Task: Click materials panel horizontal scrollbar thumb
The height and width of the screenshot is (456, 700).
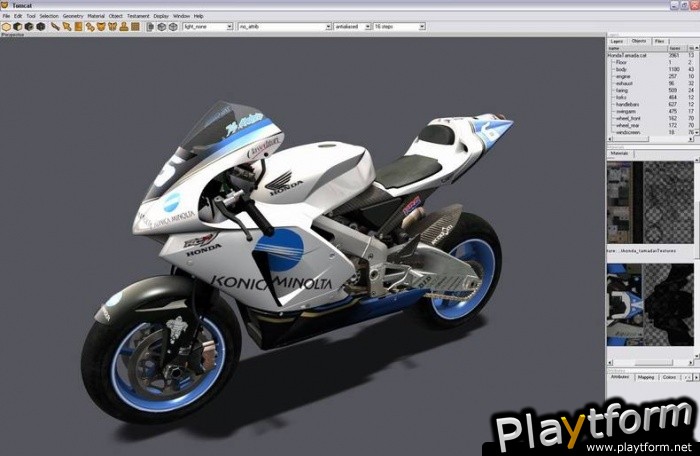Action: coord(654,363)
